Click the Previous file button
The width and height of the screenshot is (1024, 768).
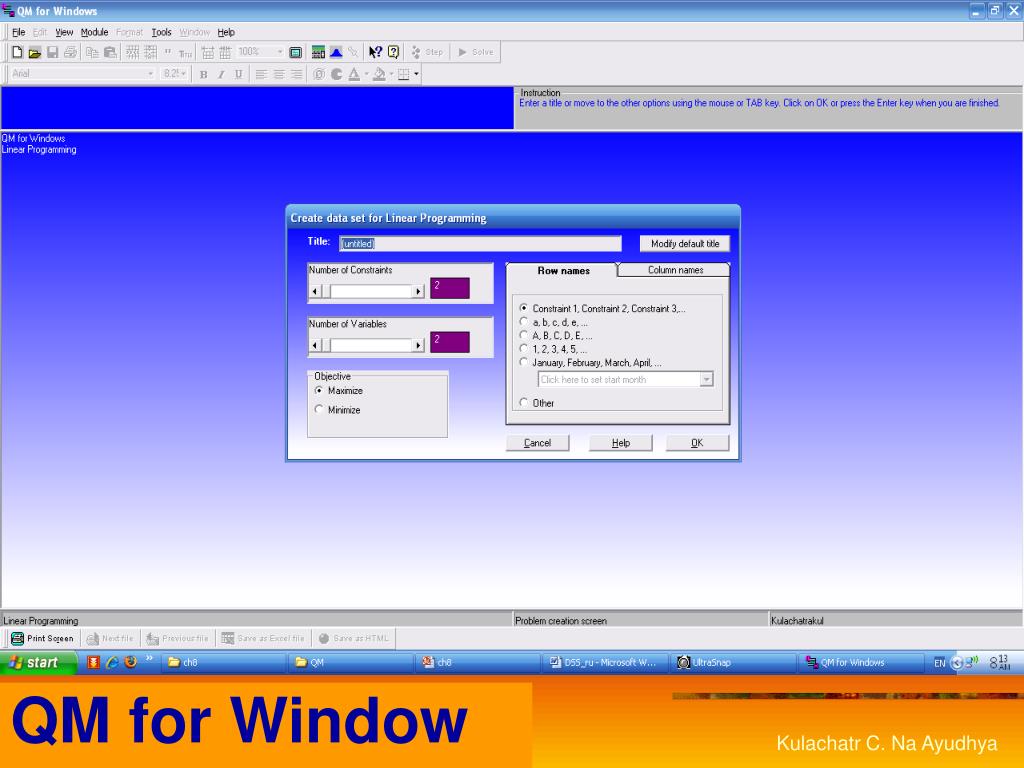tap(178, 638)
